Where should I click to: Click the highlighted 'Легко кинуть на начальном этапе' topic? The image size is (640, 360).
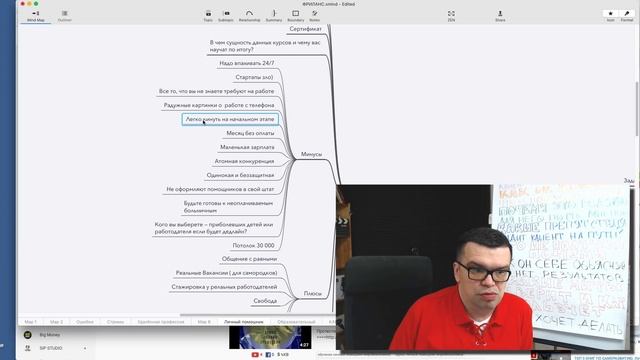pyautogui.click(x=230, y=119)
